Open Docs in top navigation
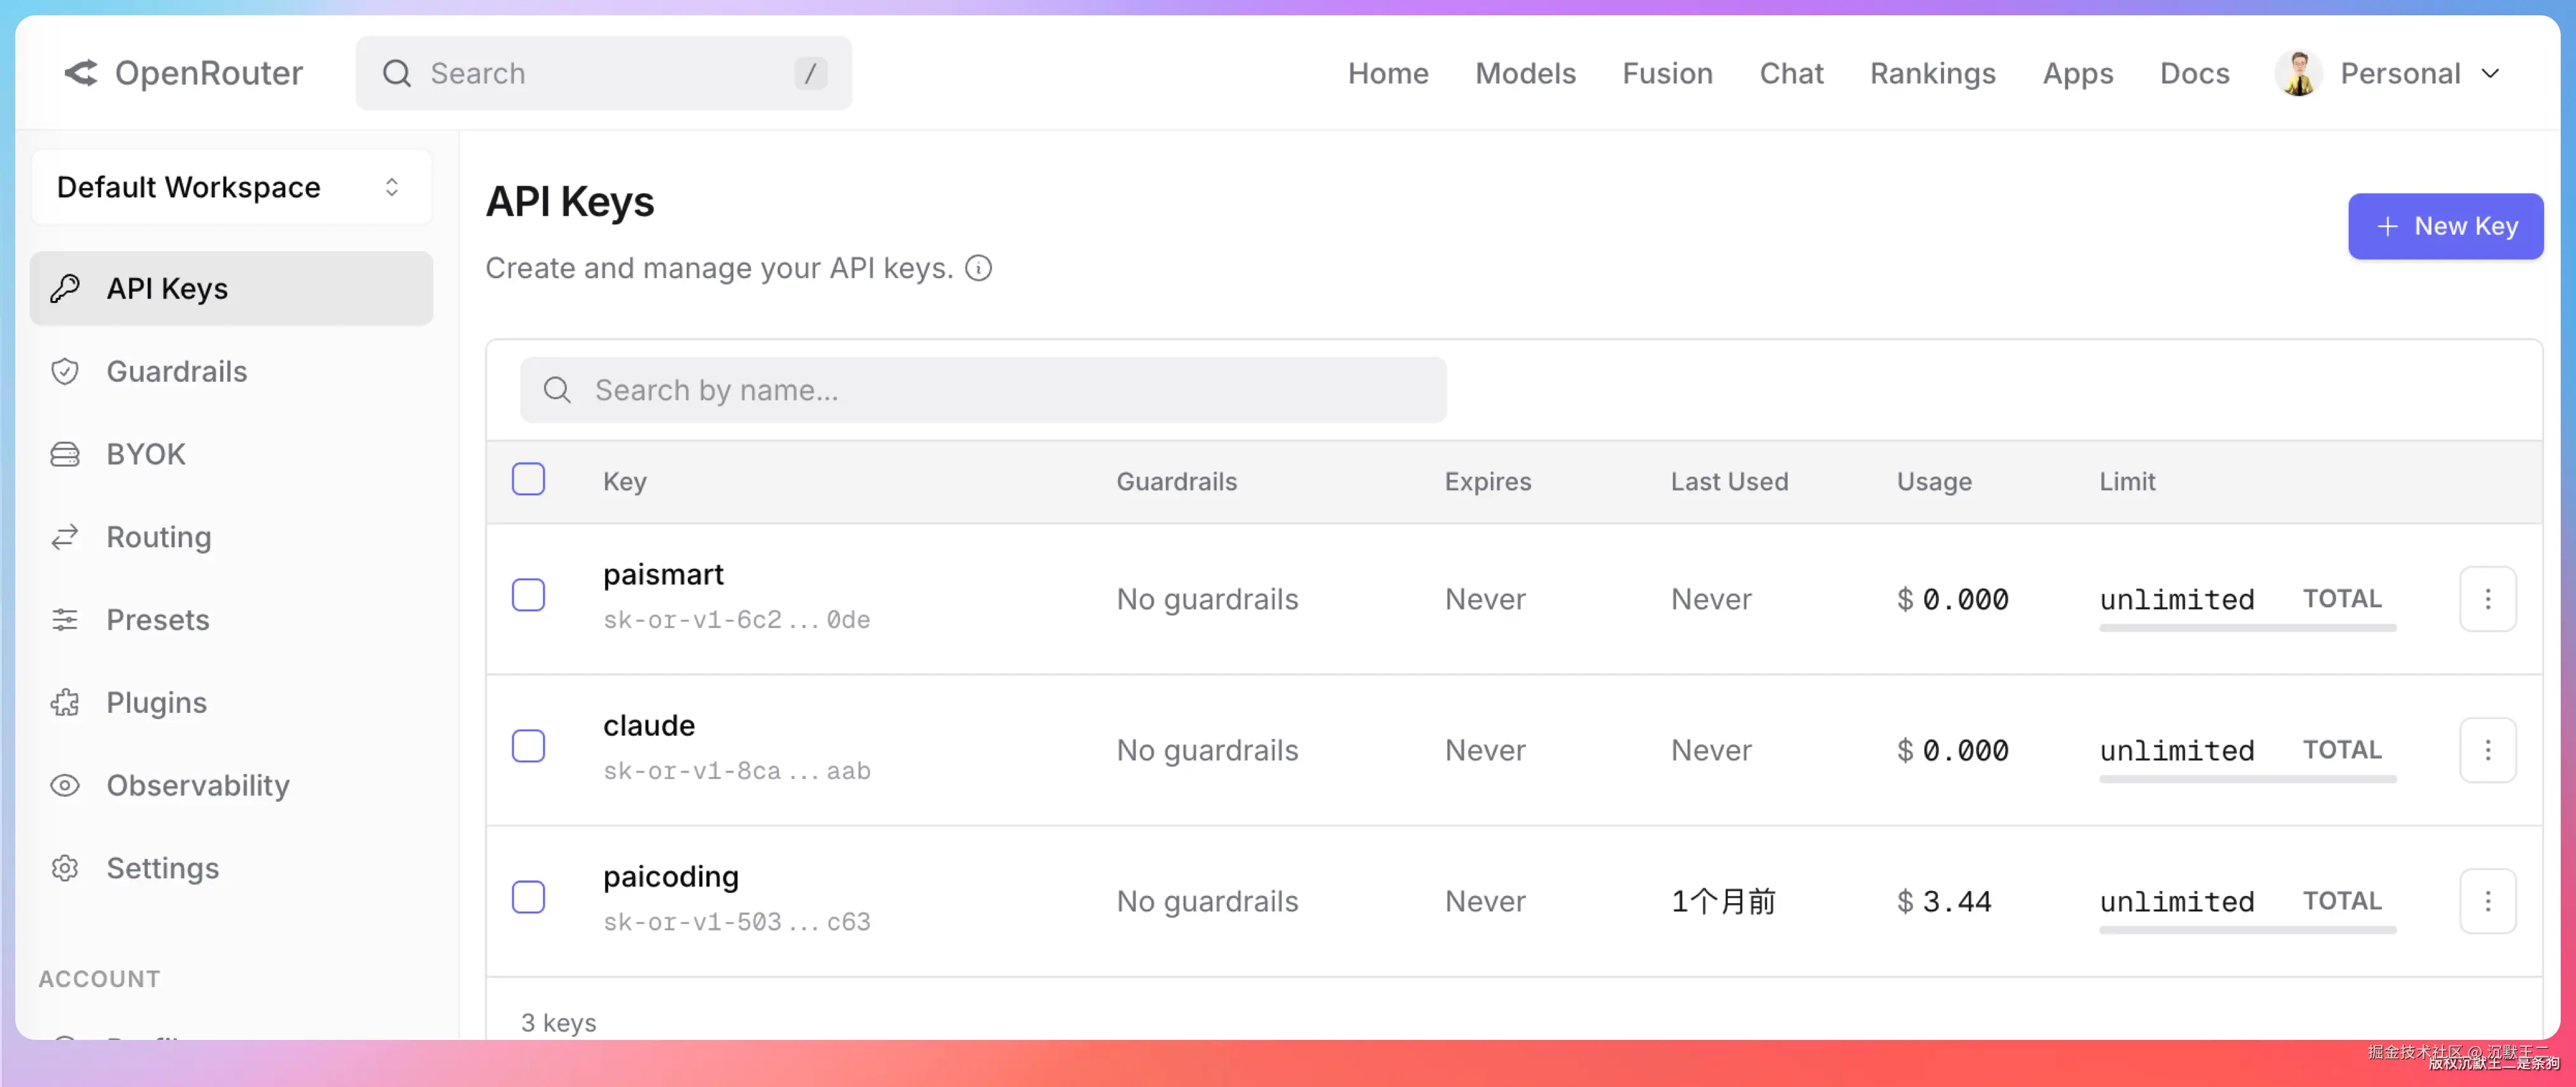2576x1087 pixels. coord(2195,73)
